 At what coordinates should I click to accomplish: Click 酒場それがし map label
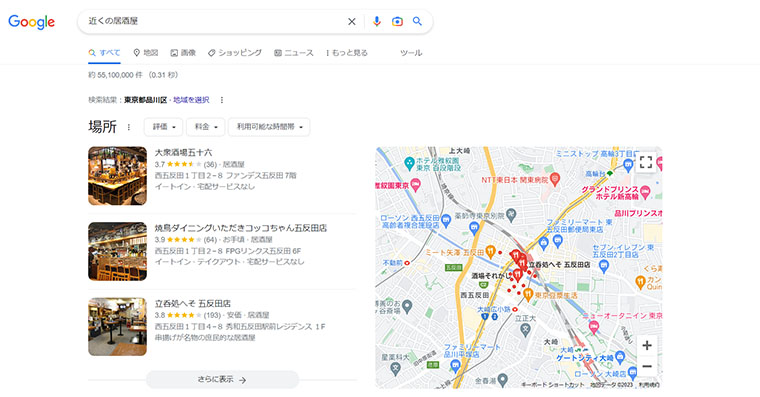(491, 275)
